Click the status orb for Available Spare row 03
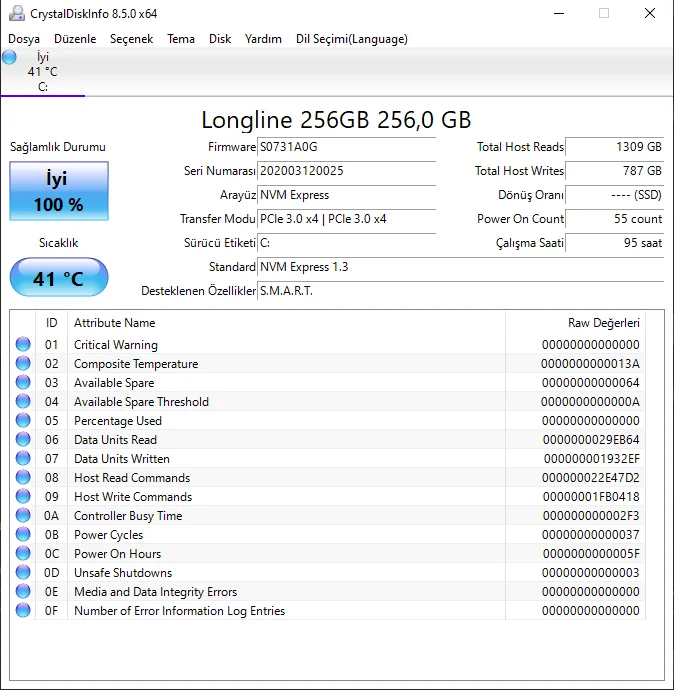 click(23, 382)
